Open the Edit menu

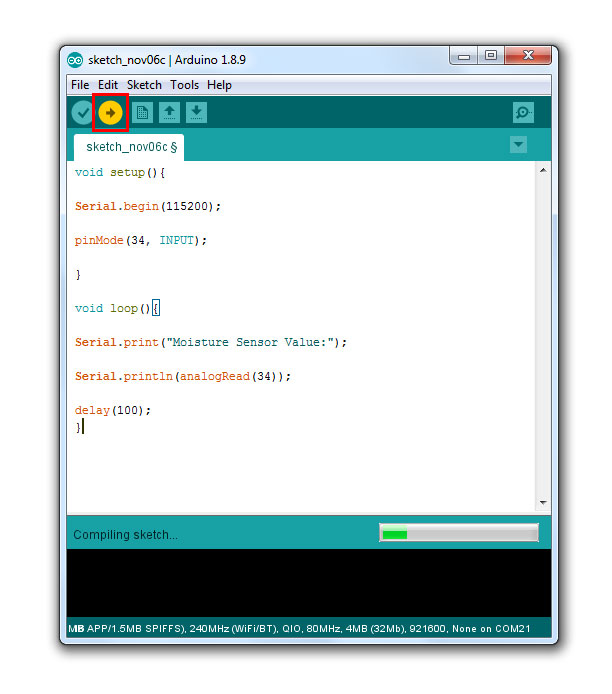[x=108, y=85]
